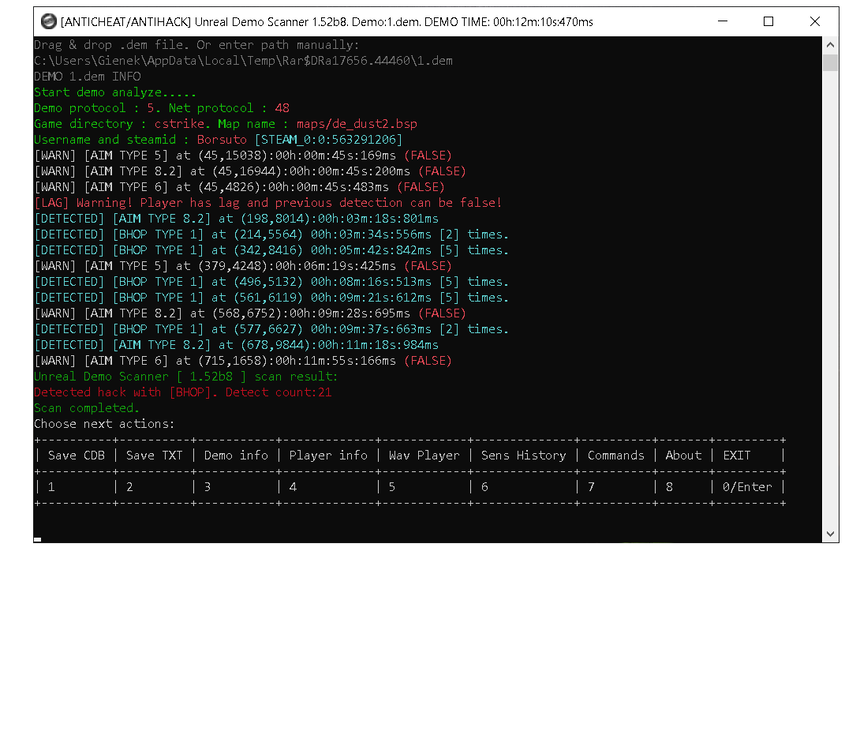This screenshot has width=860, height=750.
Task: Click the steamid "[STEAM_0:0:563291206]"
Action: pyautogui.click(x=328, y=140)
